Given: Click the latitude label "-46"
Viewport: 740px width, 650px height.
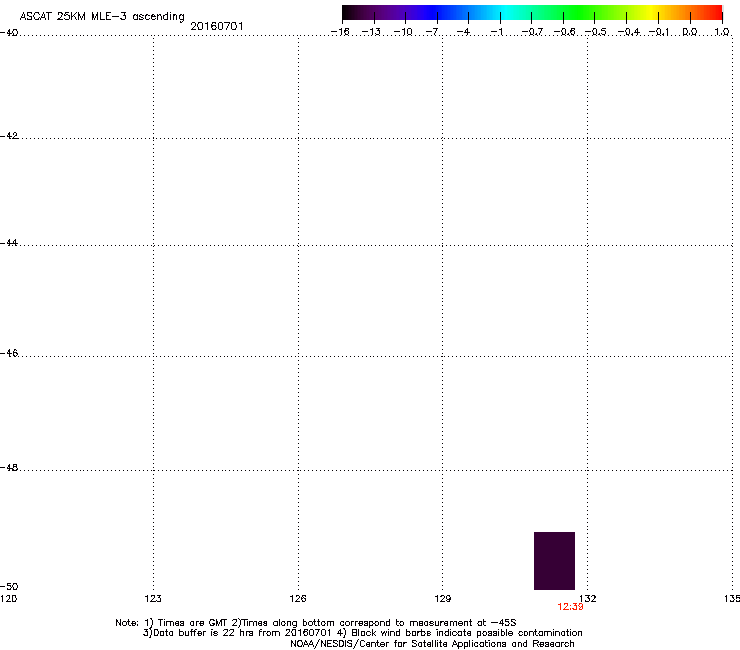Looking at the screenshot, I should [x=9, y=353].
